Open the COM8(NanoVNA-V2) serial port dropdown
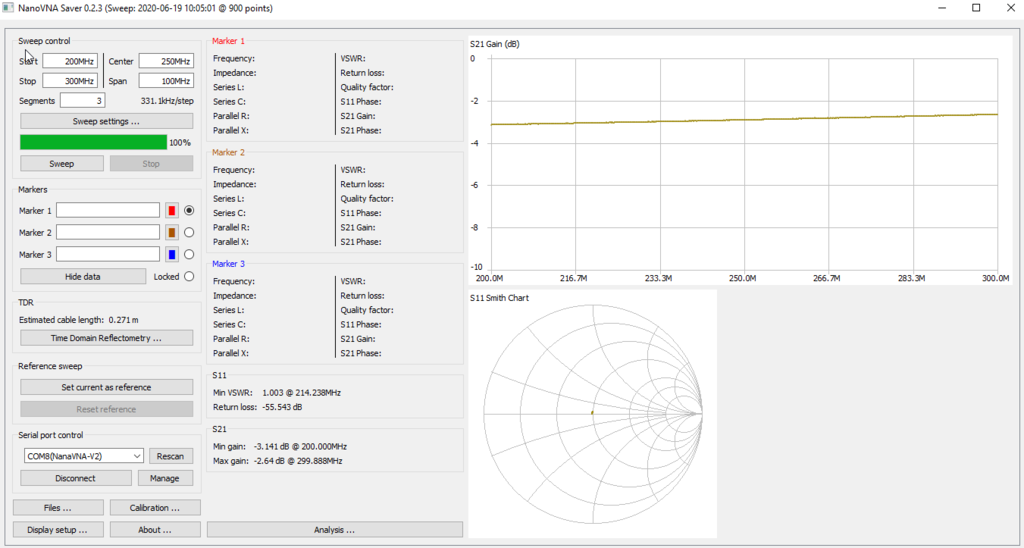This screenshot has height=548, width=1024. tap(82, 456)
